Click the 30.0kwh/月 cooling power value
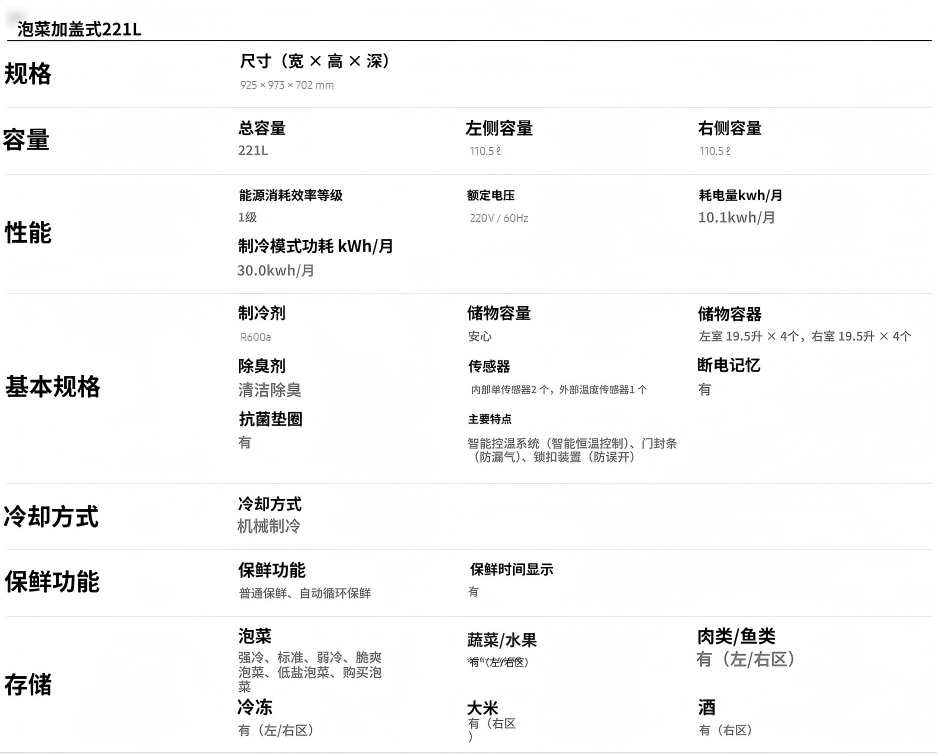937x754 pixels. 276,270
